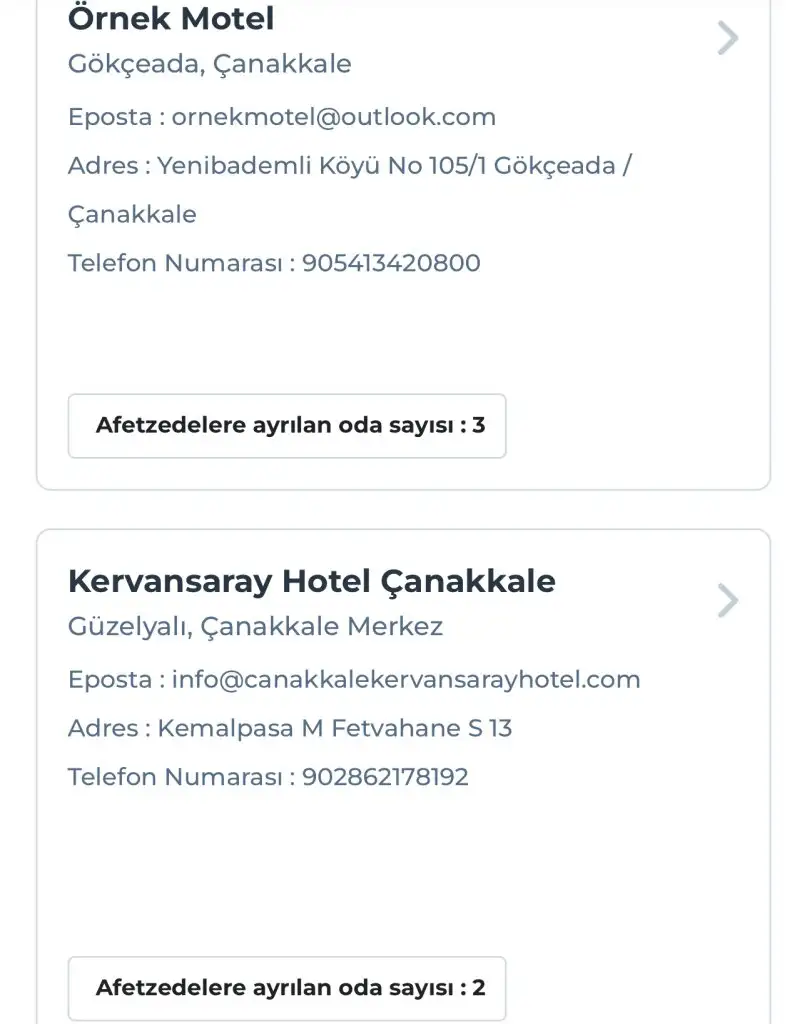This screenshot has height=1024, width=807.
Task: Expand Kervansaray Hotel Çanakkale chevron arrow
Action: coord(728,601)
